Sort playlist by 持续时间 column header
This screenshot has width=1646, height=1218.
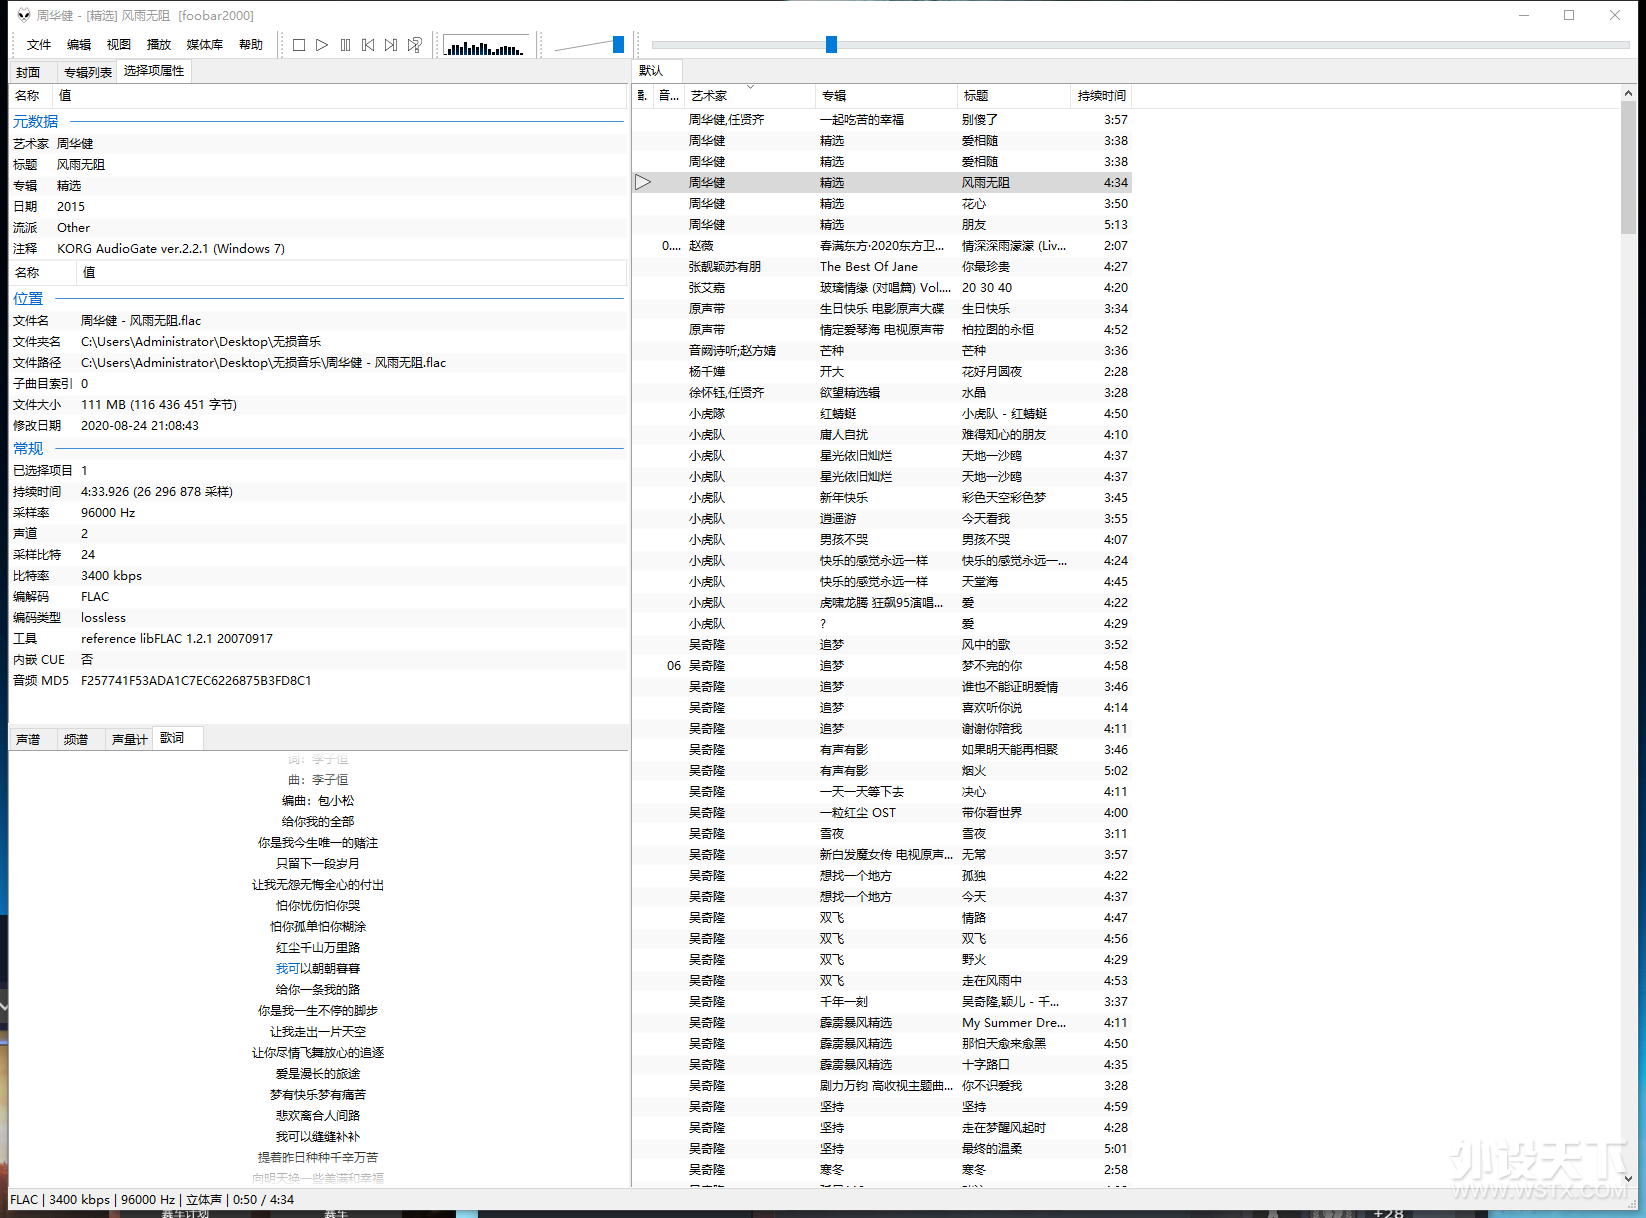pos(1101,96)
